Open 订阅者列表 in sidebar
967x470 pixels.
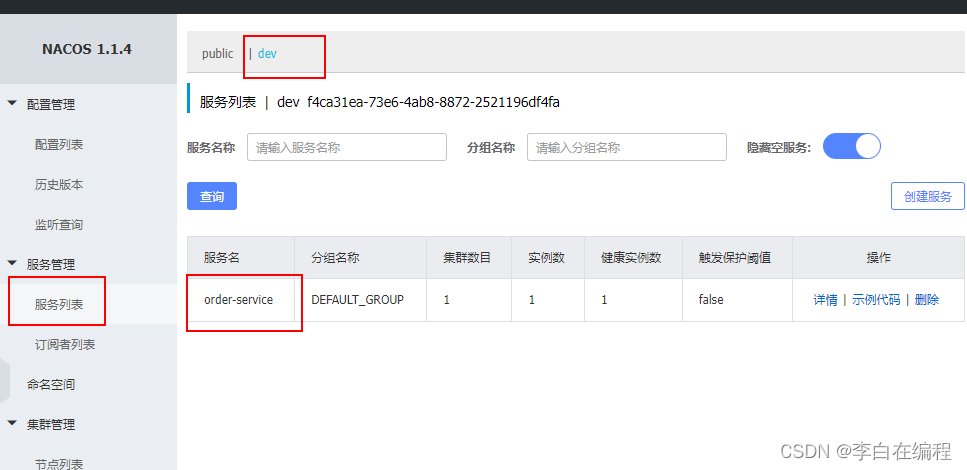point(65,344)
